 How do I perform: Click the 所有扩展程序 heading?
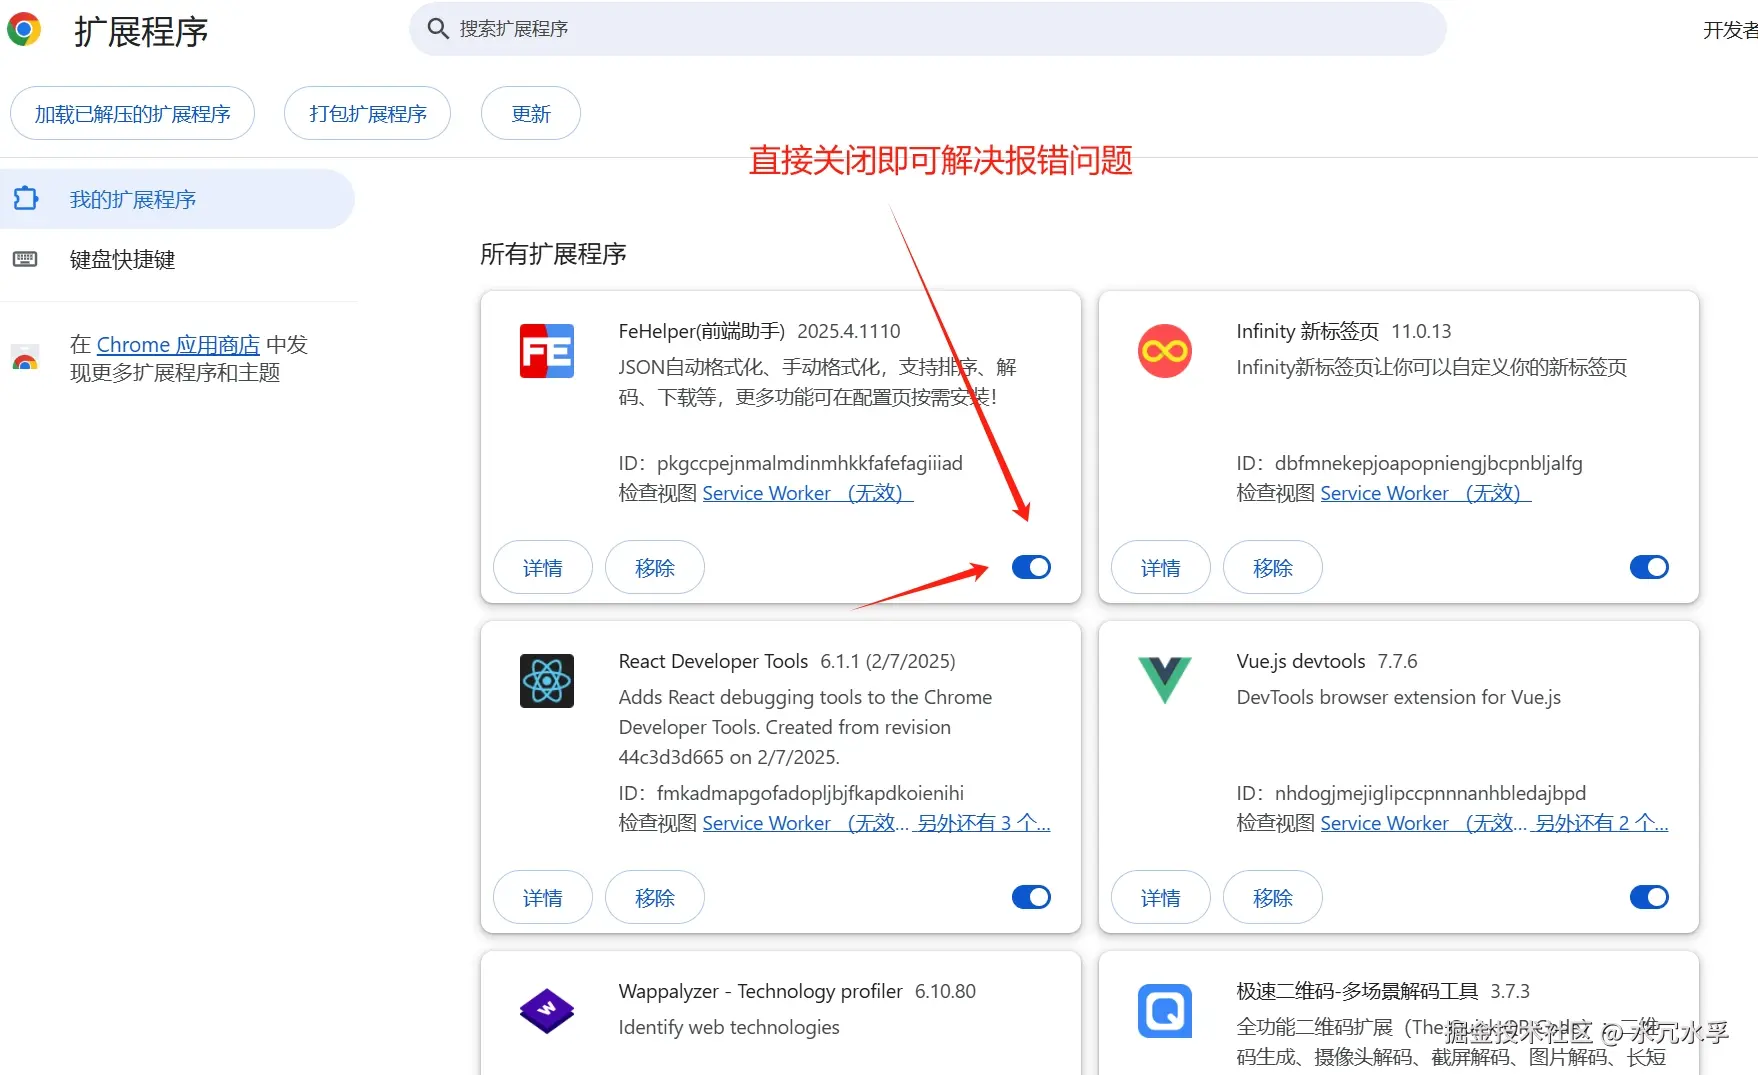[x=553, y=254]
